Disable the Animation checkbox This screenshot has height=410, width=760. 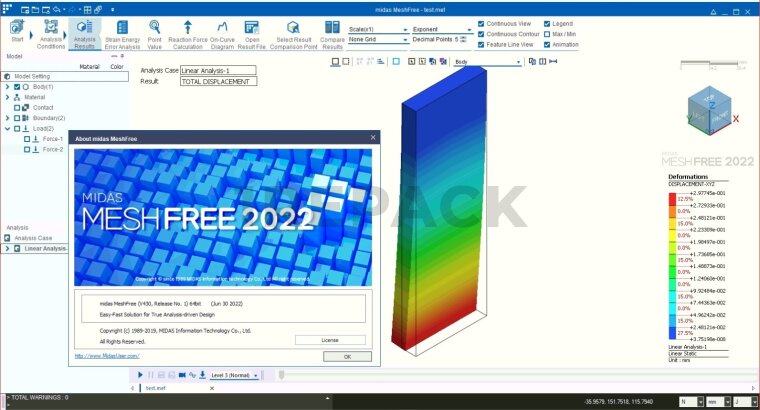(x=546, y=44)
